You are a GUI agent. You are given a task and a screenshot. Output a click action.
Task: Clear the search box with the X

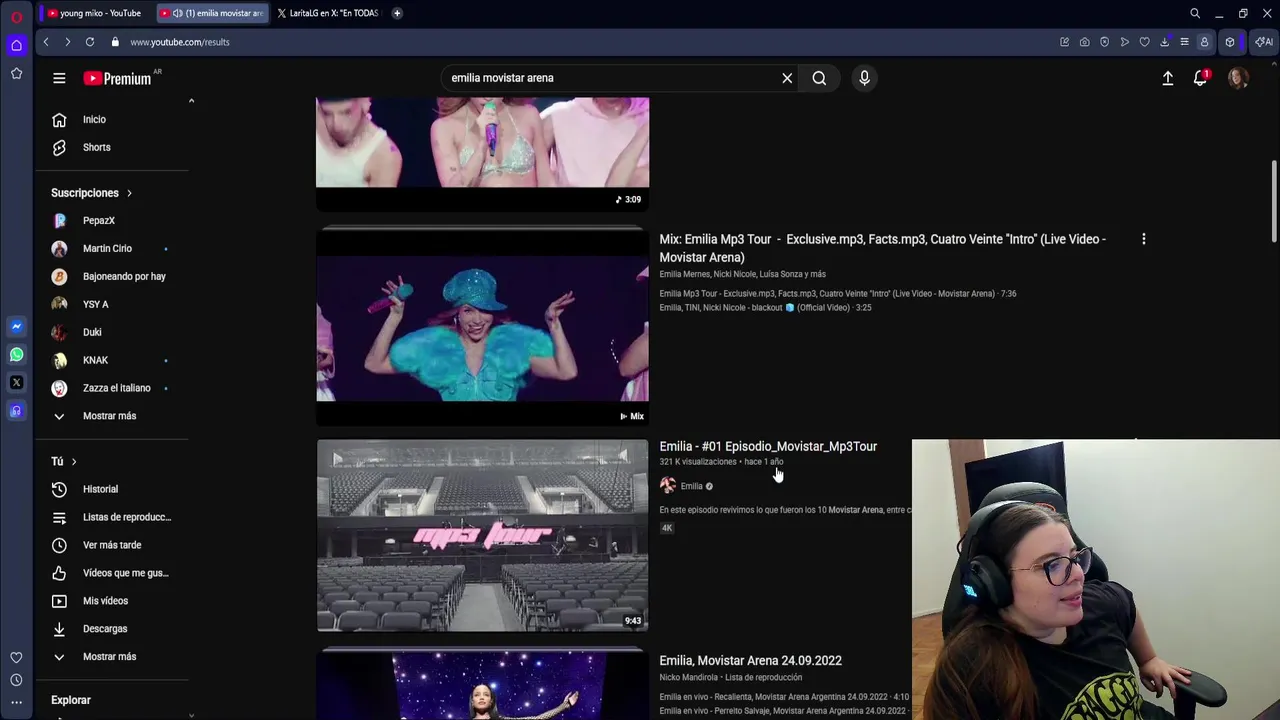[x=787, y=78]
